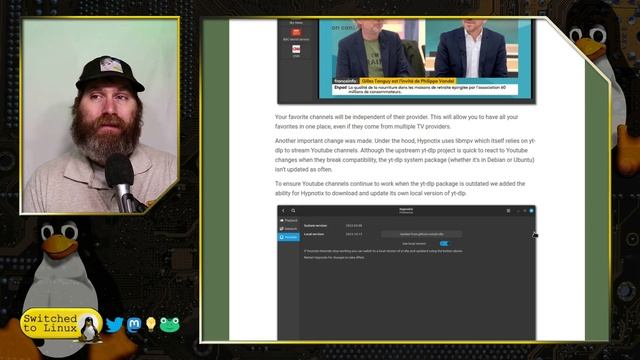Viewport: 640px width, 360px height.
Task: Open the Hypnotix hamburger menu icon
Action: point(508,211)
